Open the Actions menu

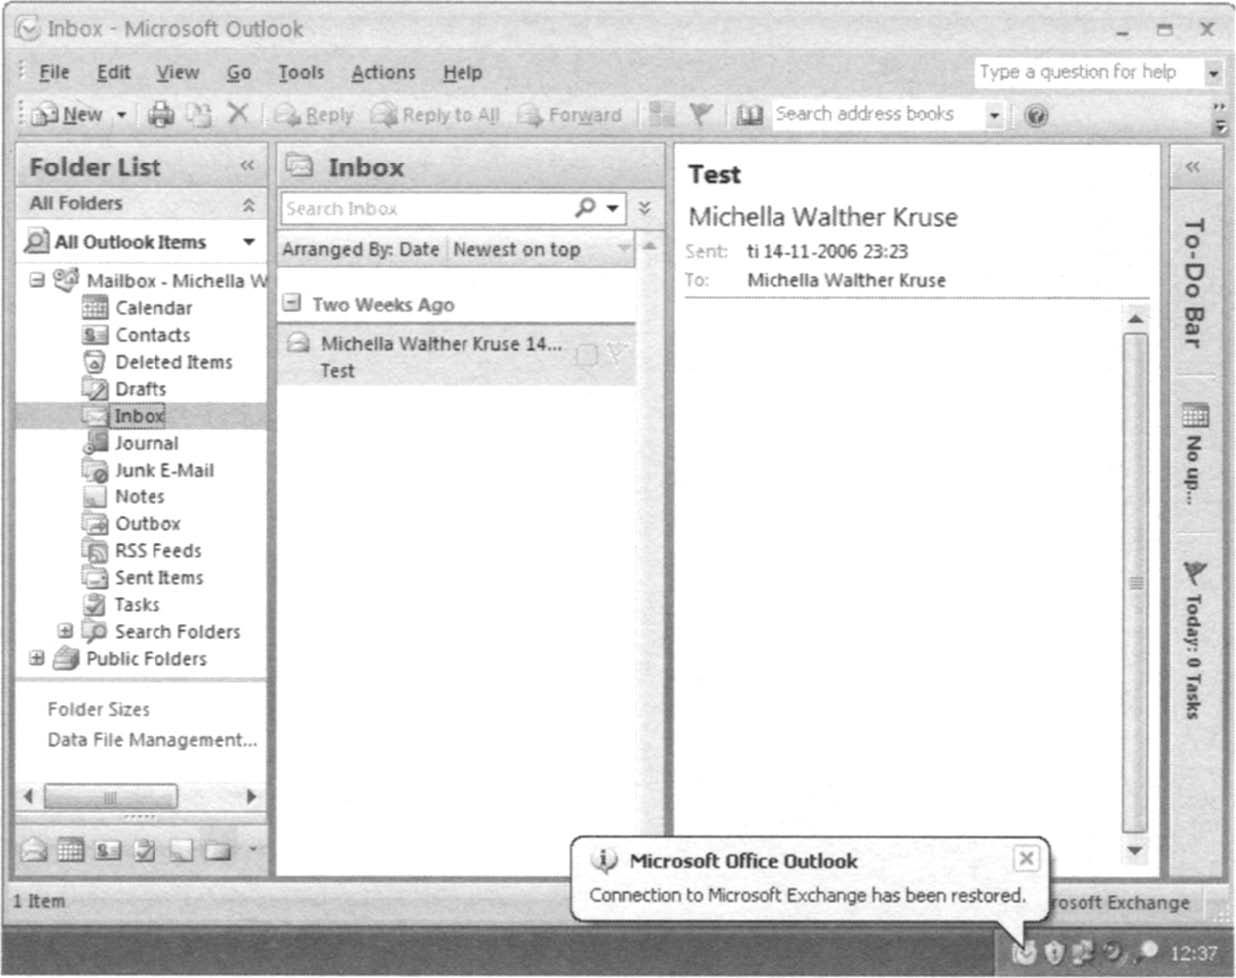(x=383, y=72)
